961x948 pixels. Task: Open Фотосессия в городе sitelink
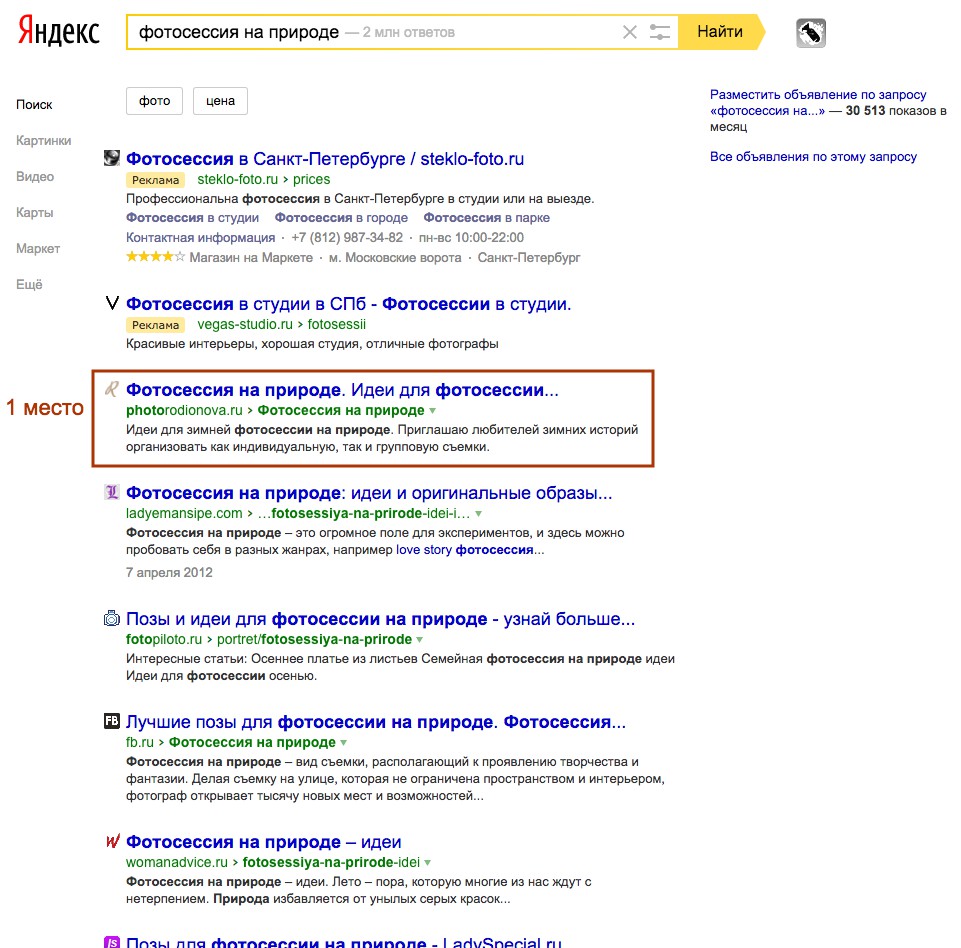click(341, 218)
